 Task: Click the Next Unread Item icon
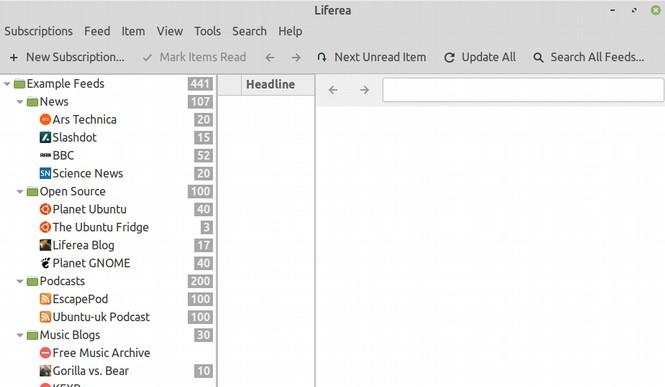point(321,57)
